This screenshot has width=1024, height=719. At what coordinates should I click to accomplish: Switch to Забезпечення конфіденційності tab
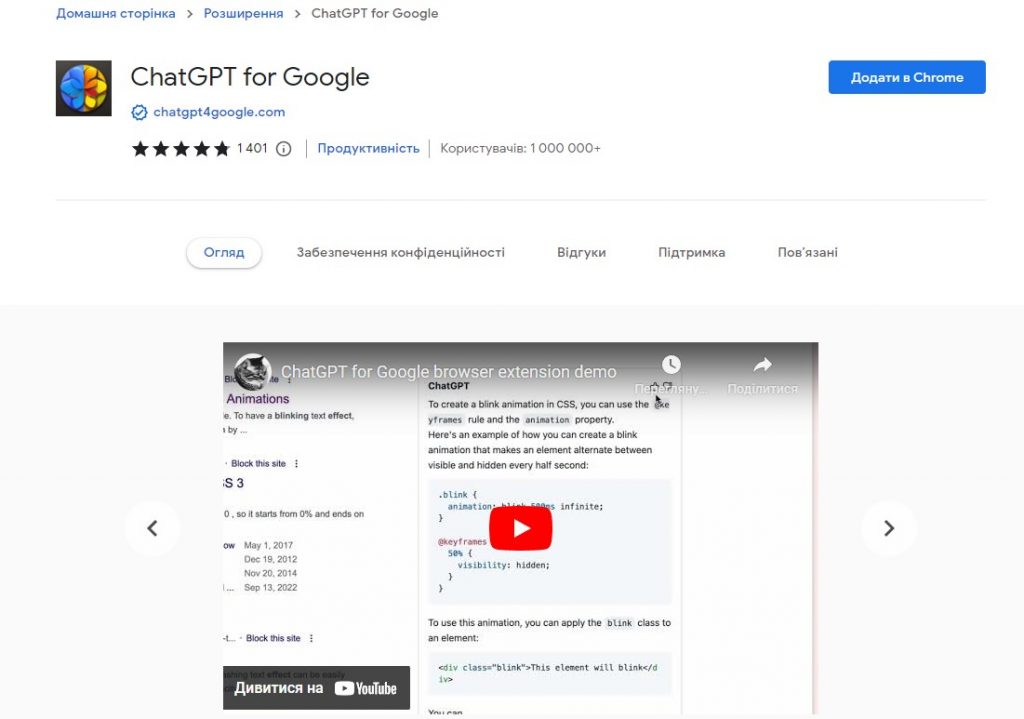400,253
